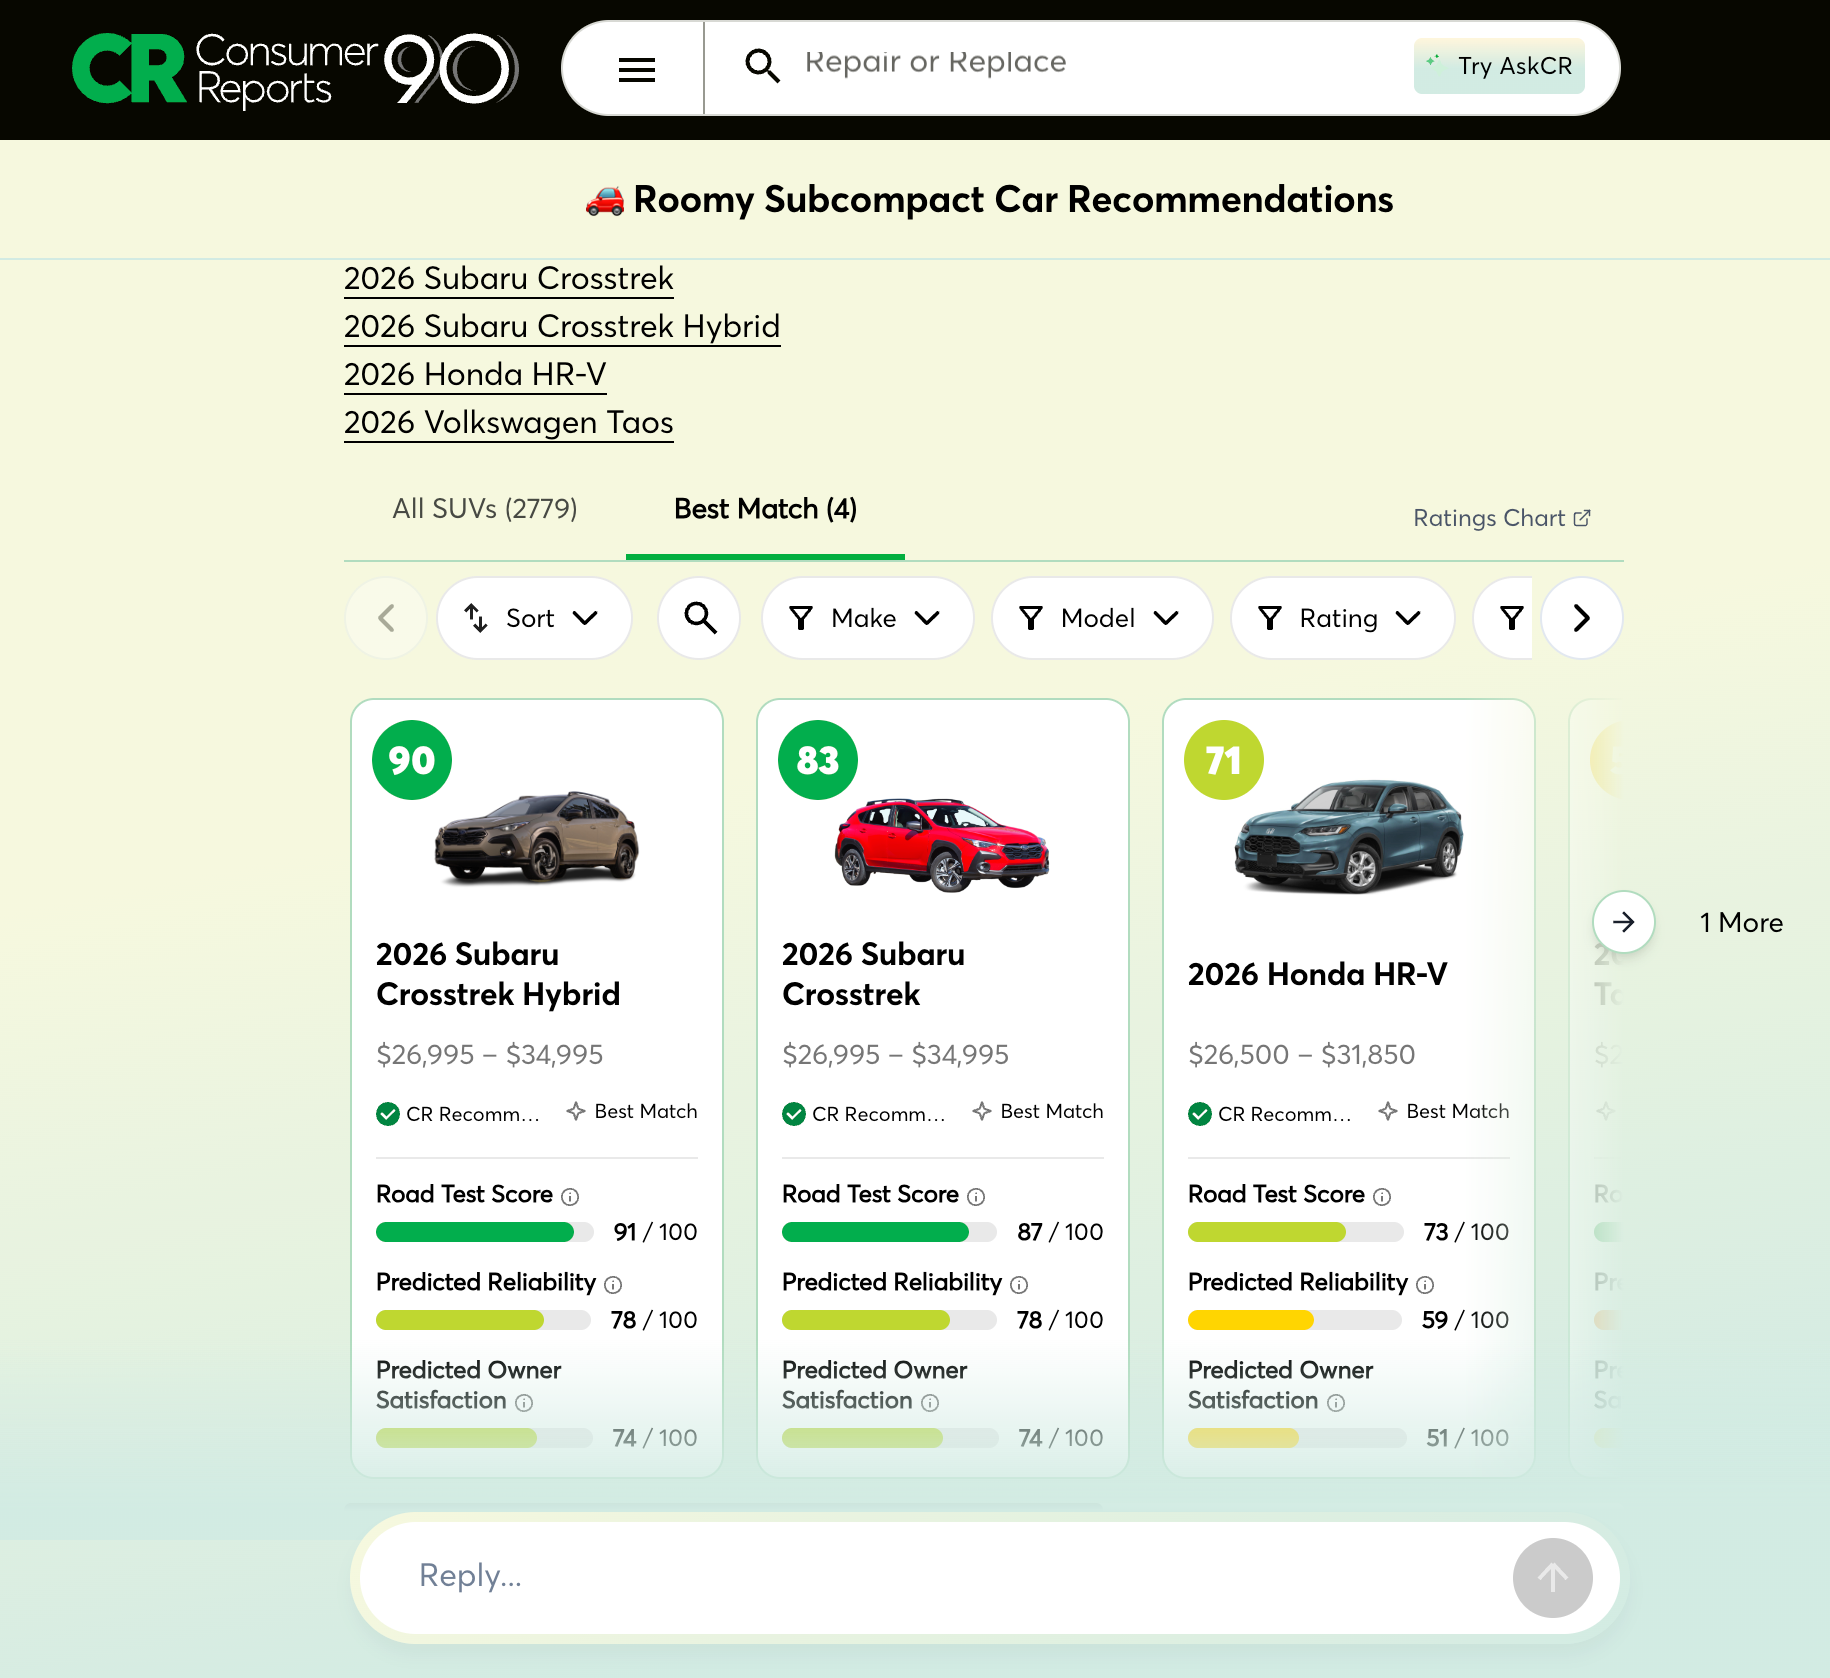Click the Road Test Score info icon on the Crosstrek Hybrid card
The image size is (1830, 1678).
click(x=570, y=1197)
